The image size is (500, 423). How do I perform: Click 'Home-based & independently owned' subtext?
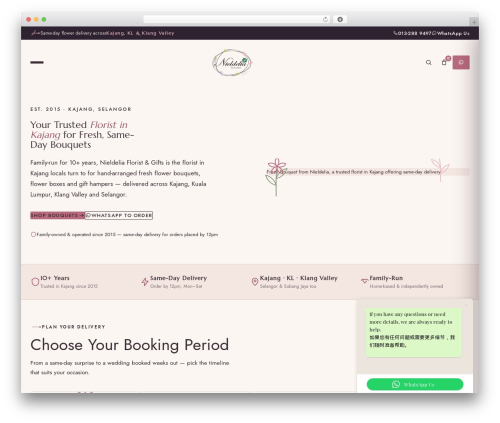click(406, 286)
